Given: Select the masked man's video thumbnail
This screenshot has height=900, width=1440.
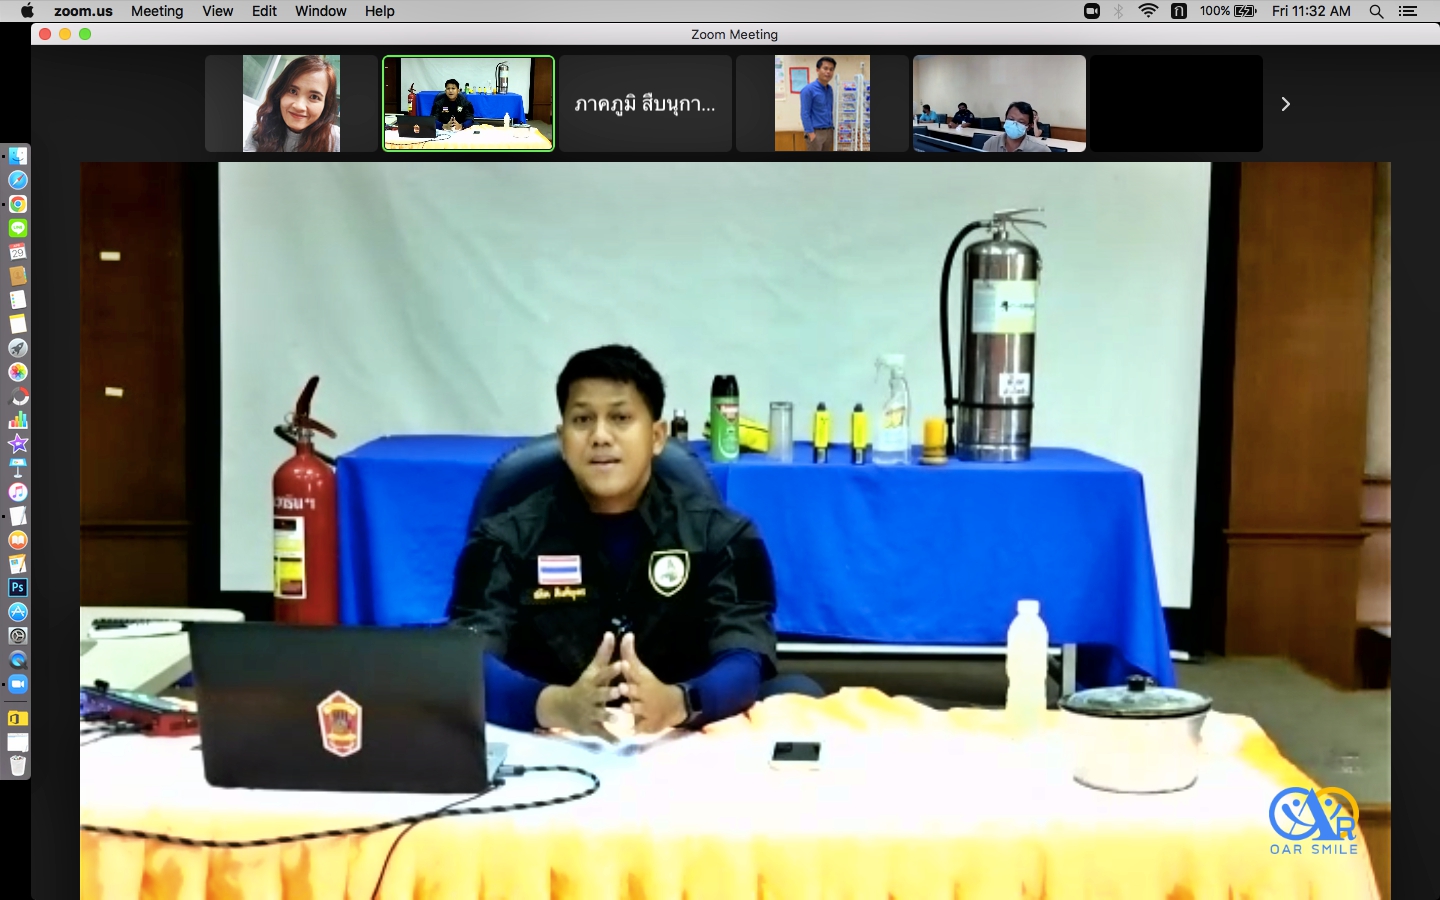Looking at the screenshot, I should pyautogui.click(x=999, y=104).
